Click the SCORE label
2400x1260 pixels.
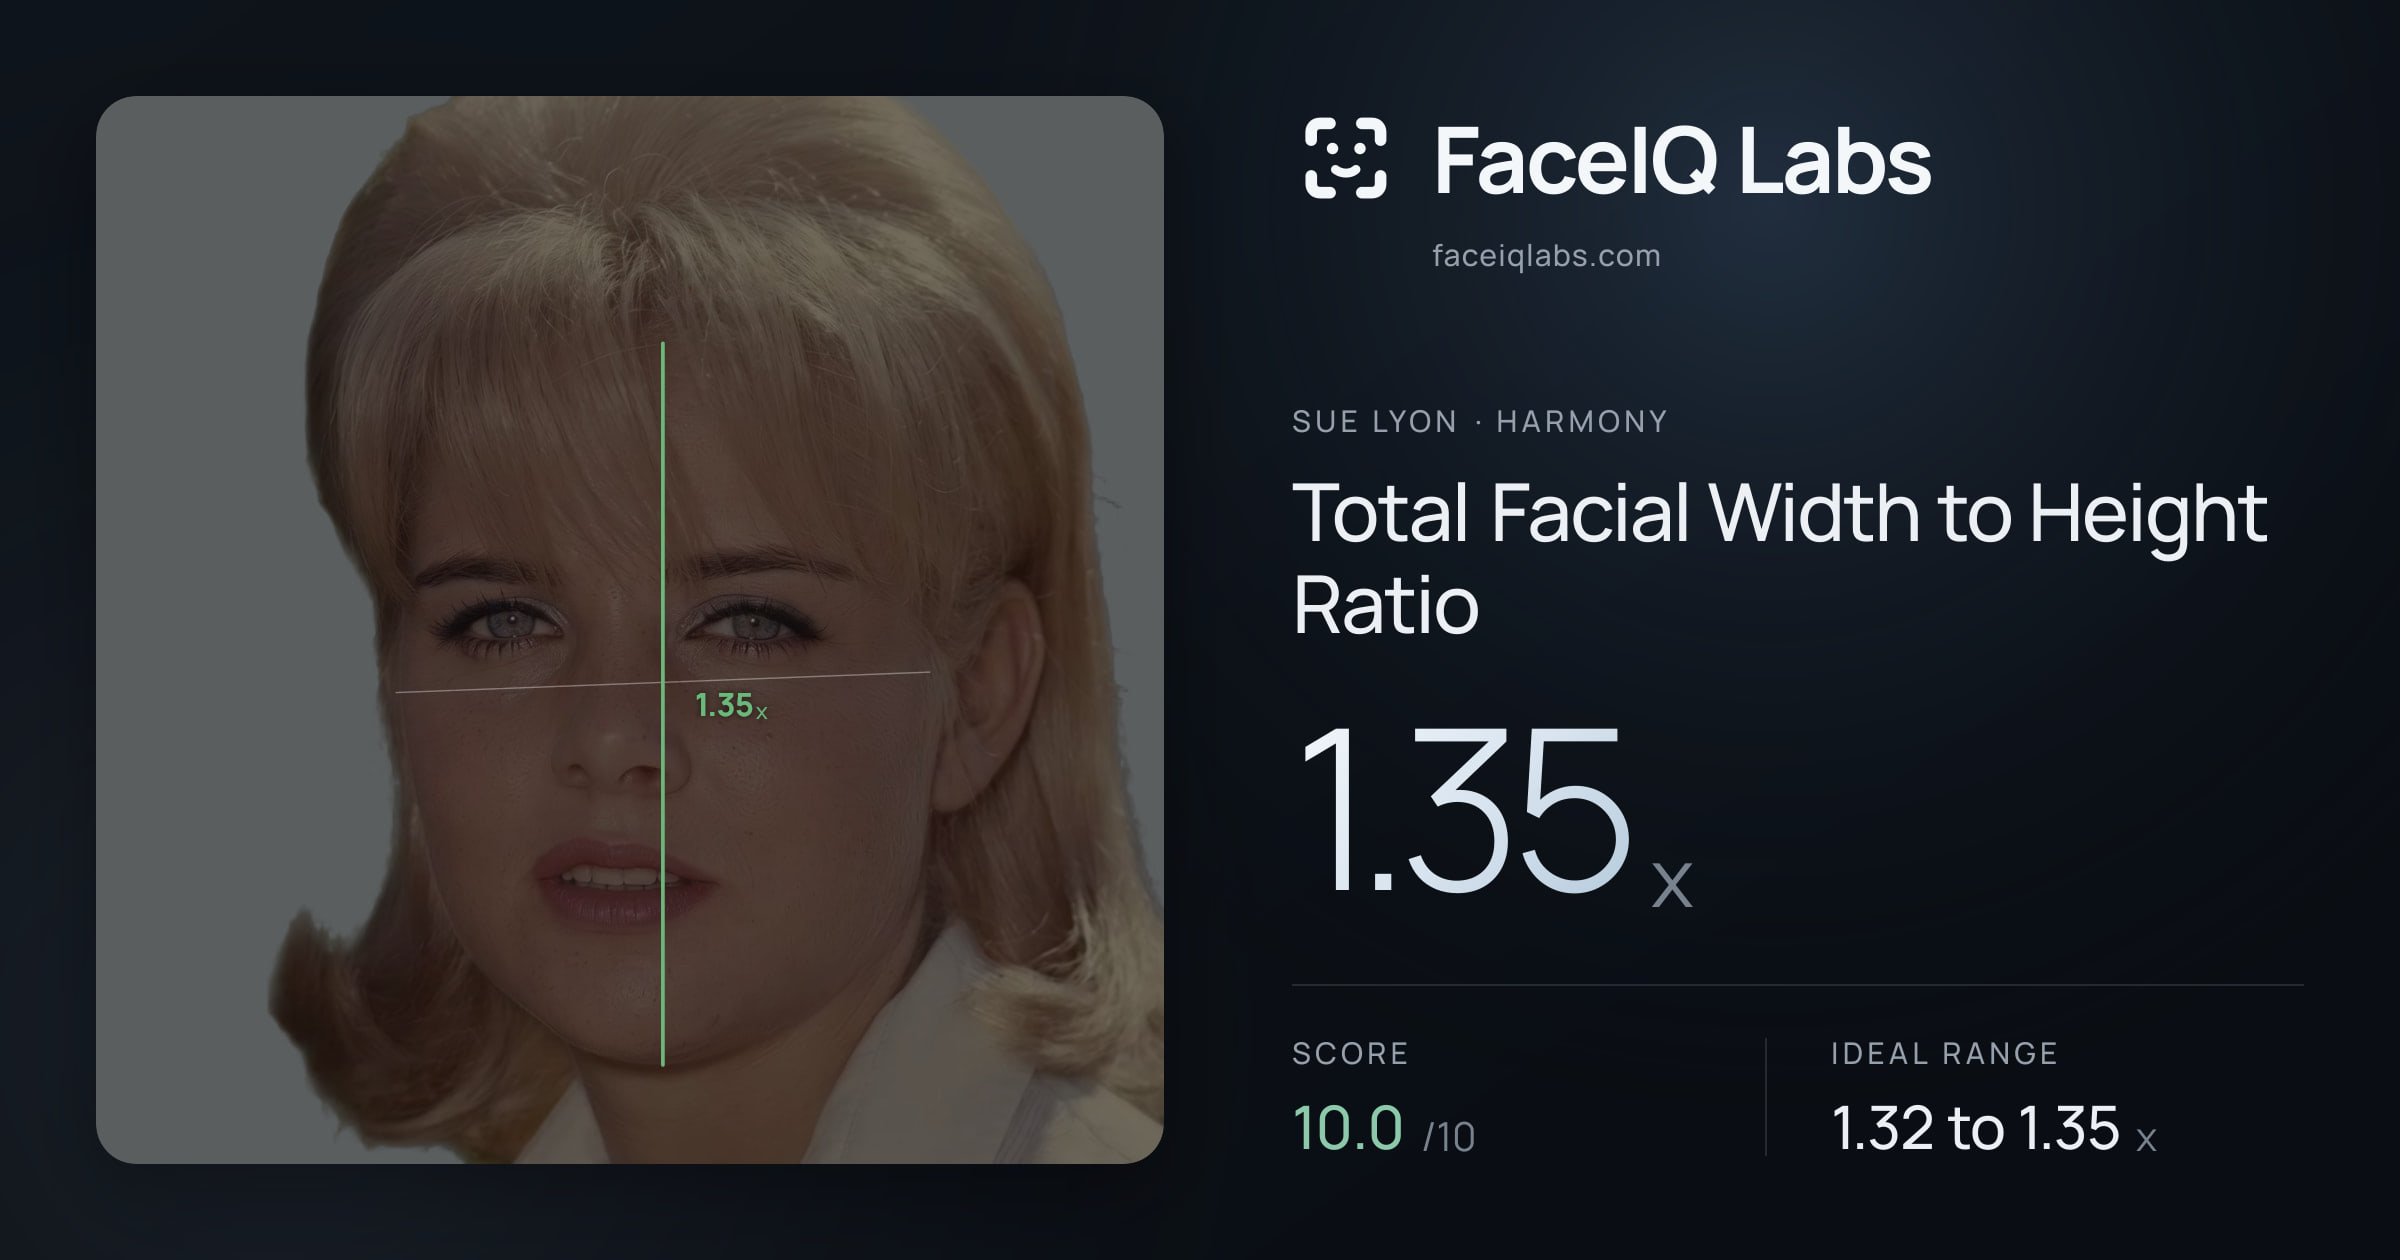point(1350,1053)
